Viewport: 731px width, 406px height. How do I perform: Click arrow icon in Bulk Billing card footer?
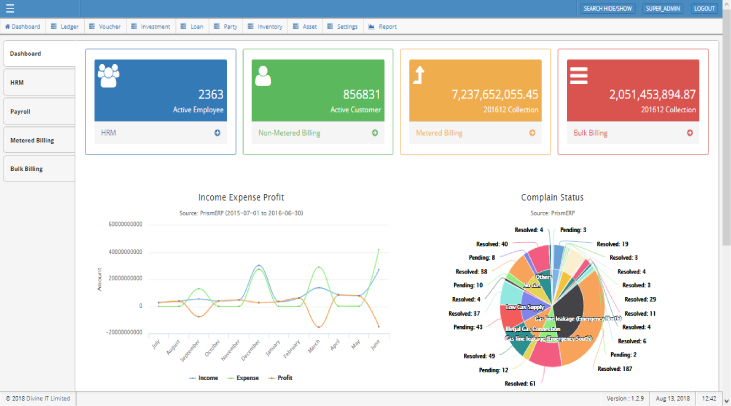pyautogui.click(x=689, y=132)
